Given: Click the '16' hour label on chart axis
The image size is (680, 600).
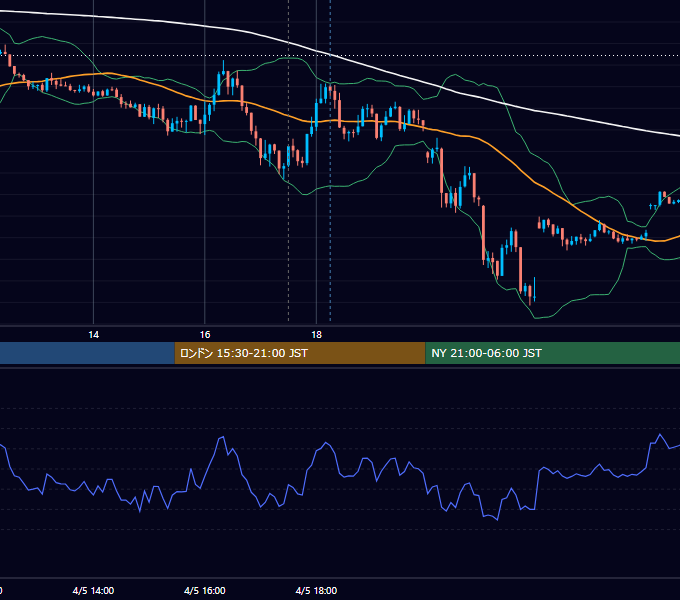Looking at the screenshot, I should coord(205,335).
